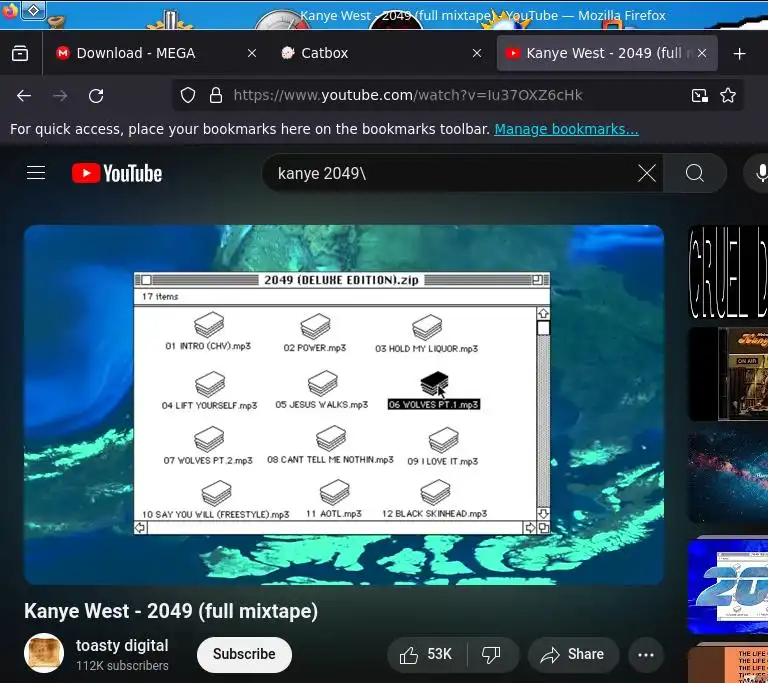Click Firefox icon in window title bar
Image resolution: width=768 pixels, height=683 pixels.
point(9,10)
